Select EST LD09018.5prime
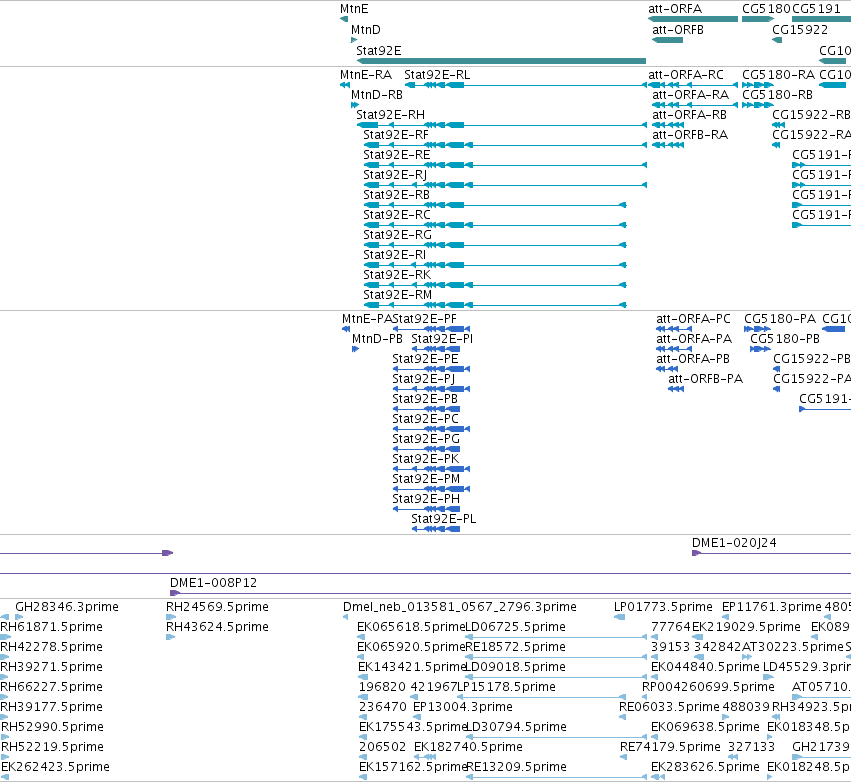The width and height of the screenshot is (851, 782). tap(516, 667)
